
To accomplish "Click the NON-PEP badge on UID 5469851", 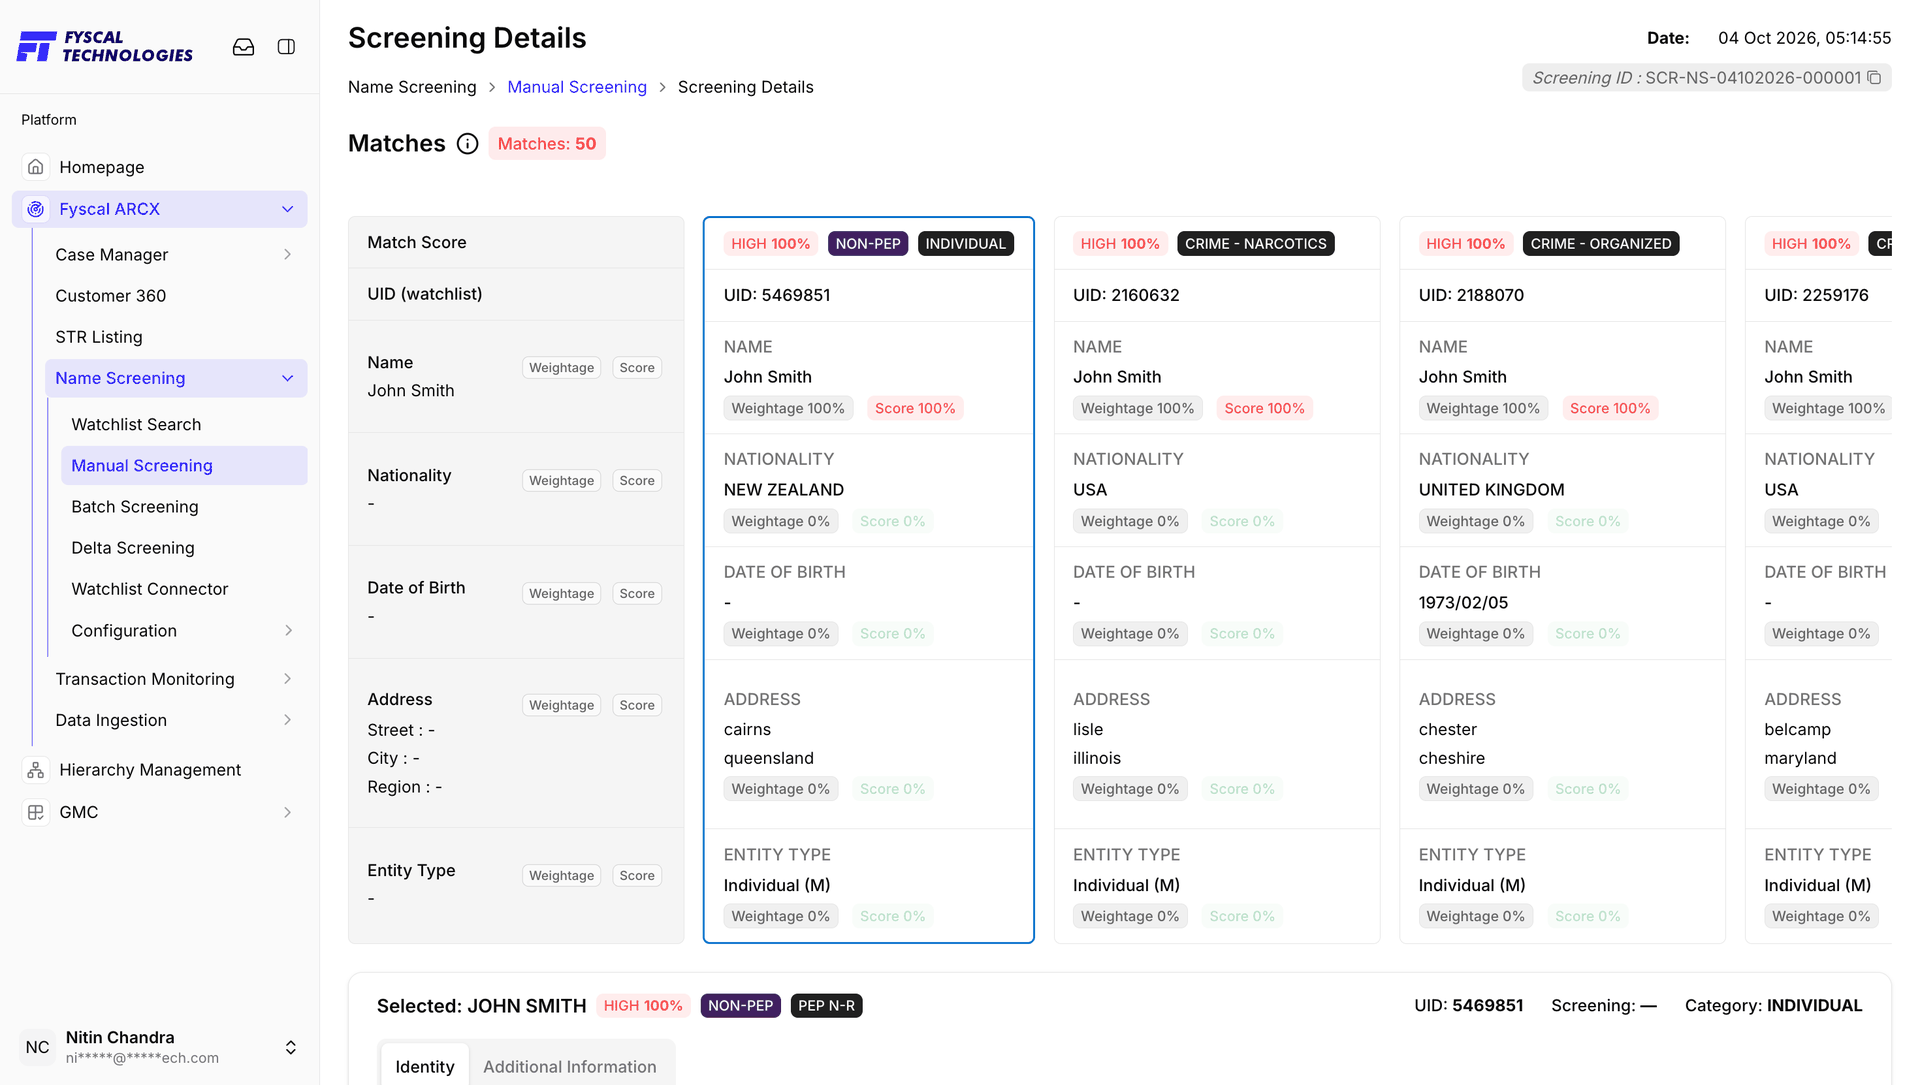I will 868,244.
